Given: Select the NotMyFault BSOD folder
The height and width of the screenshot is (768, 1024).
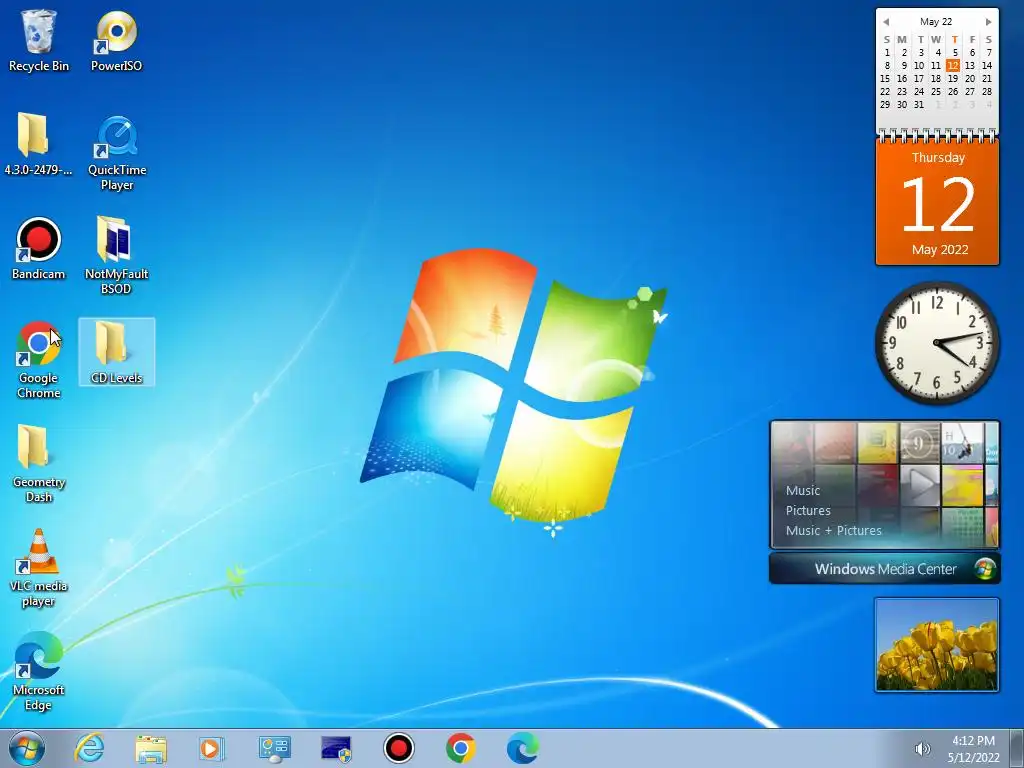Looking at the screenshot, I should coord(116,255).
